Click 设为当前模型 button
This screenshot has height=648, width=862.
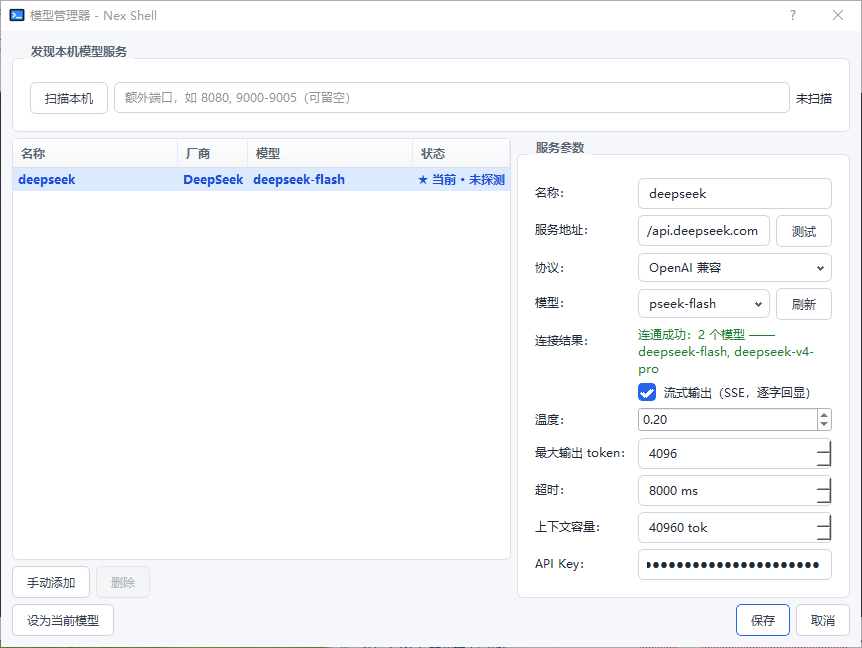63,621
